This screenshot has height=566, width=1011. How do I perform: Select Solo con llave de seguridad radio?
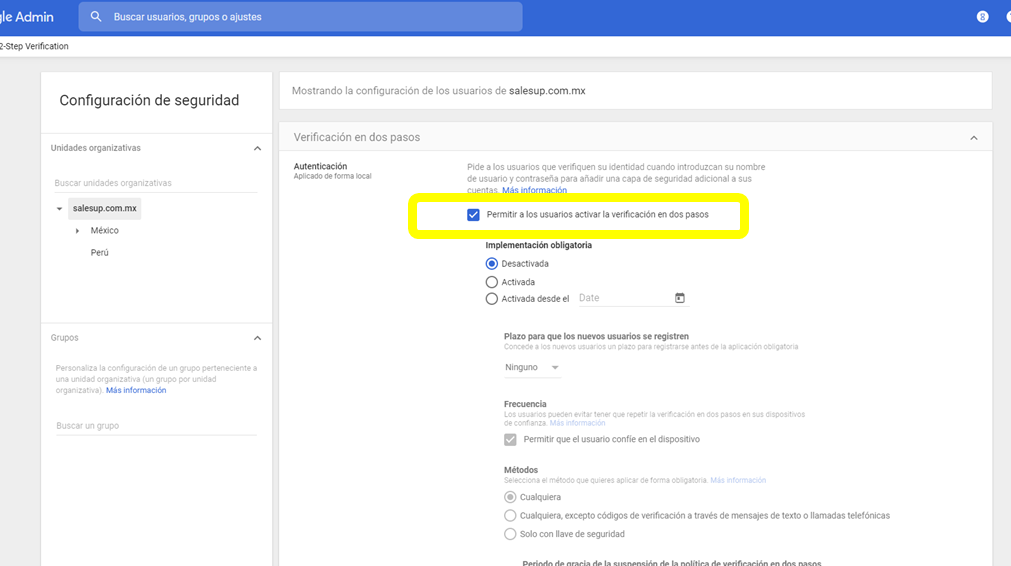point(510,534)
